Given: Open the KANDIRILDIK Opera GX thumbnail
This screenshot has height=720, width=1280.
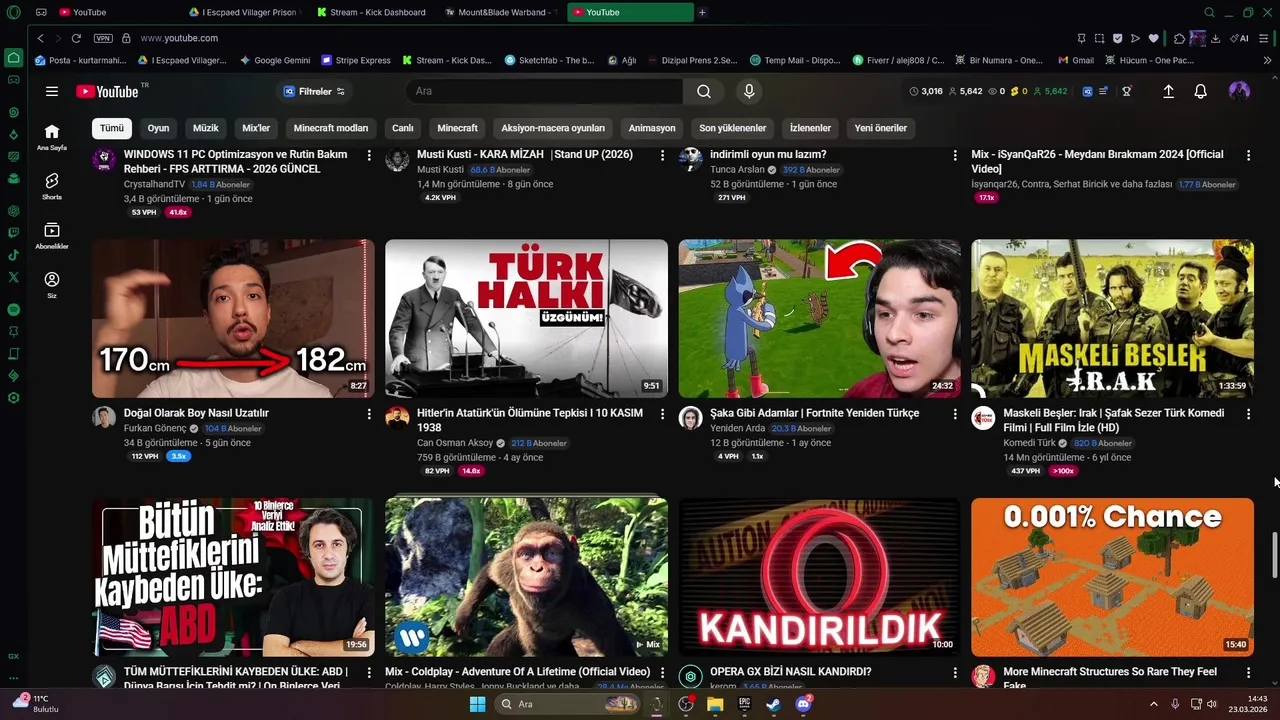Looking at the screenshot, I should point(819,577).
